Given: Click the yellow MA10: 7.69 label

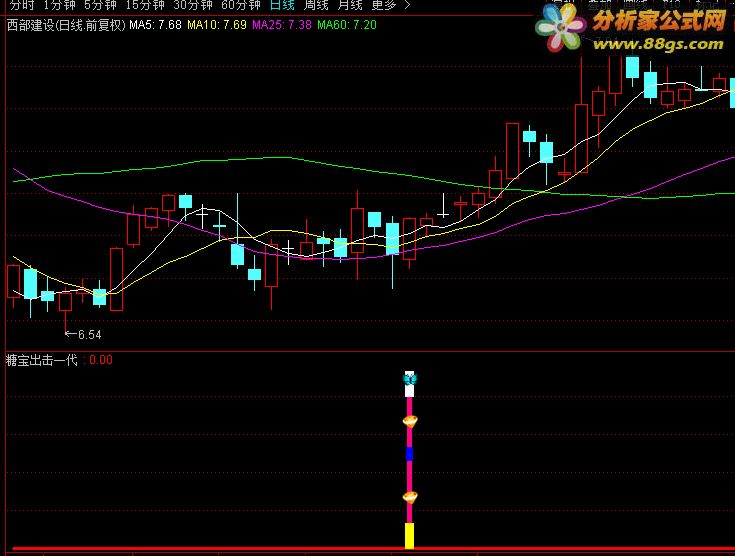Looking at the screenshot, I should coord(217,25).
